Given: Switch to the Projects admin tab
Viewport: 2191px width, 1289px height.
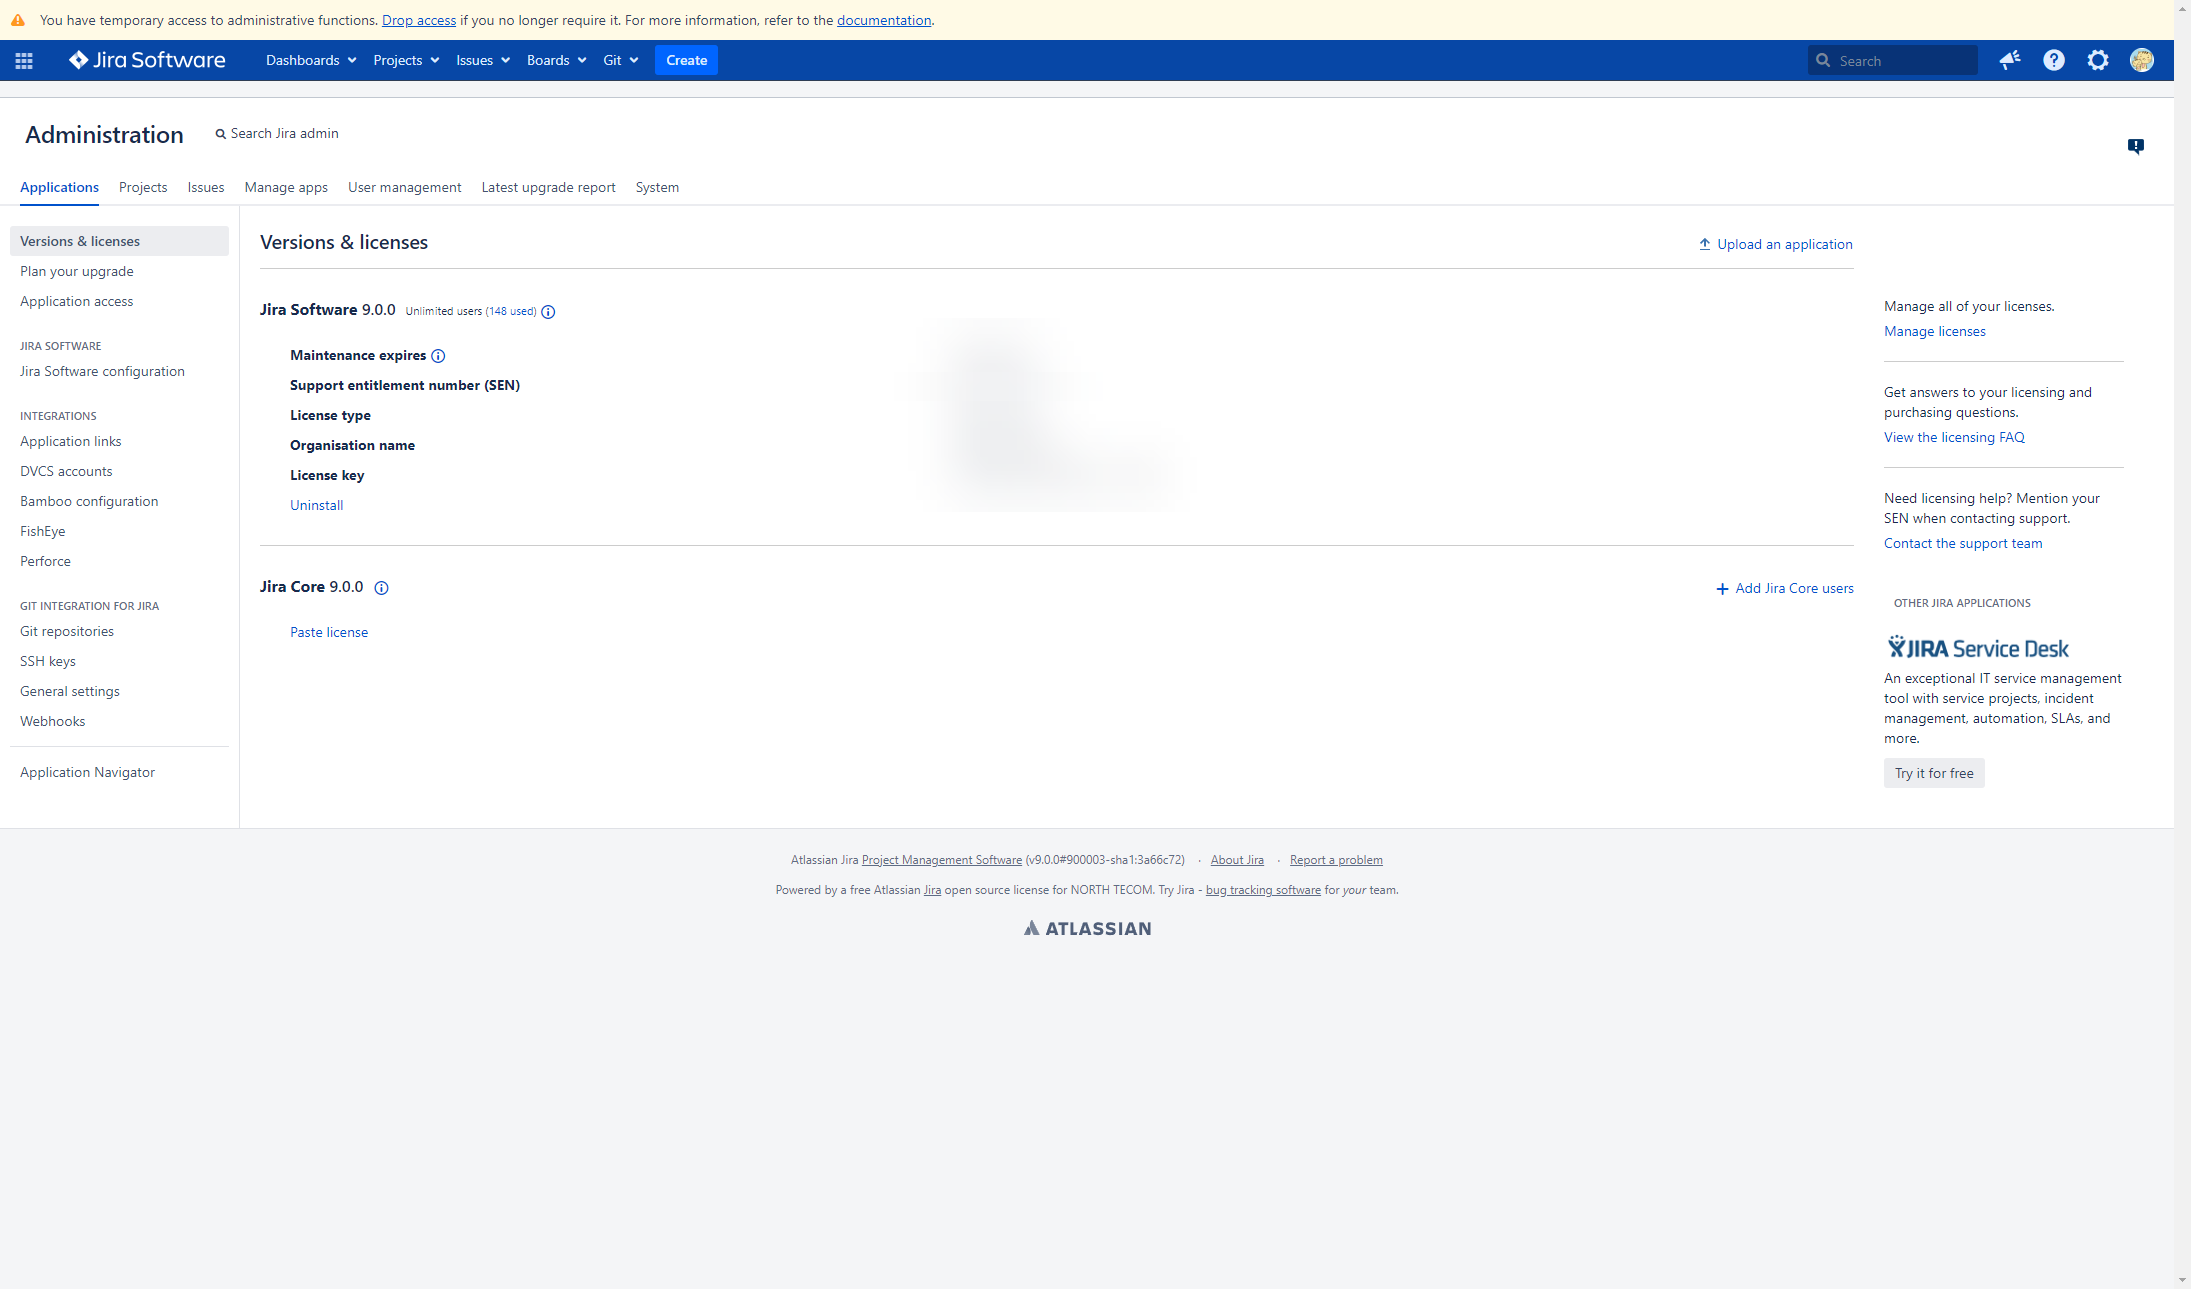Looking at the screenshot, I should [x=143, y=187].
